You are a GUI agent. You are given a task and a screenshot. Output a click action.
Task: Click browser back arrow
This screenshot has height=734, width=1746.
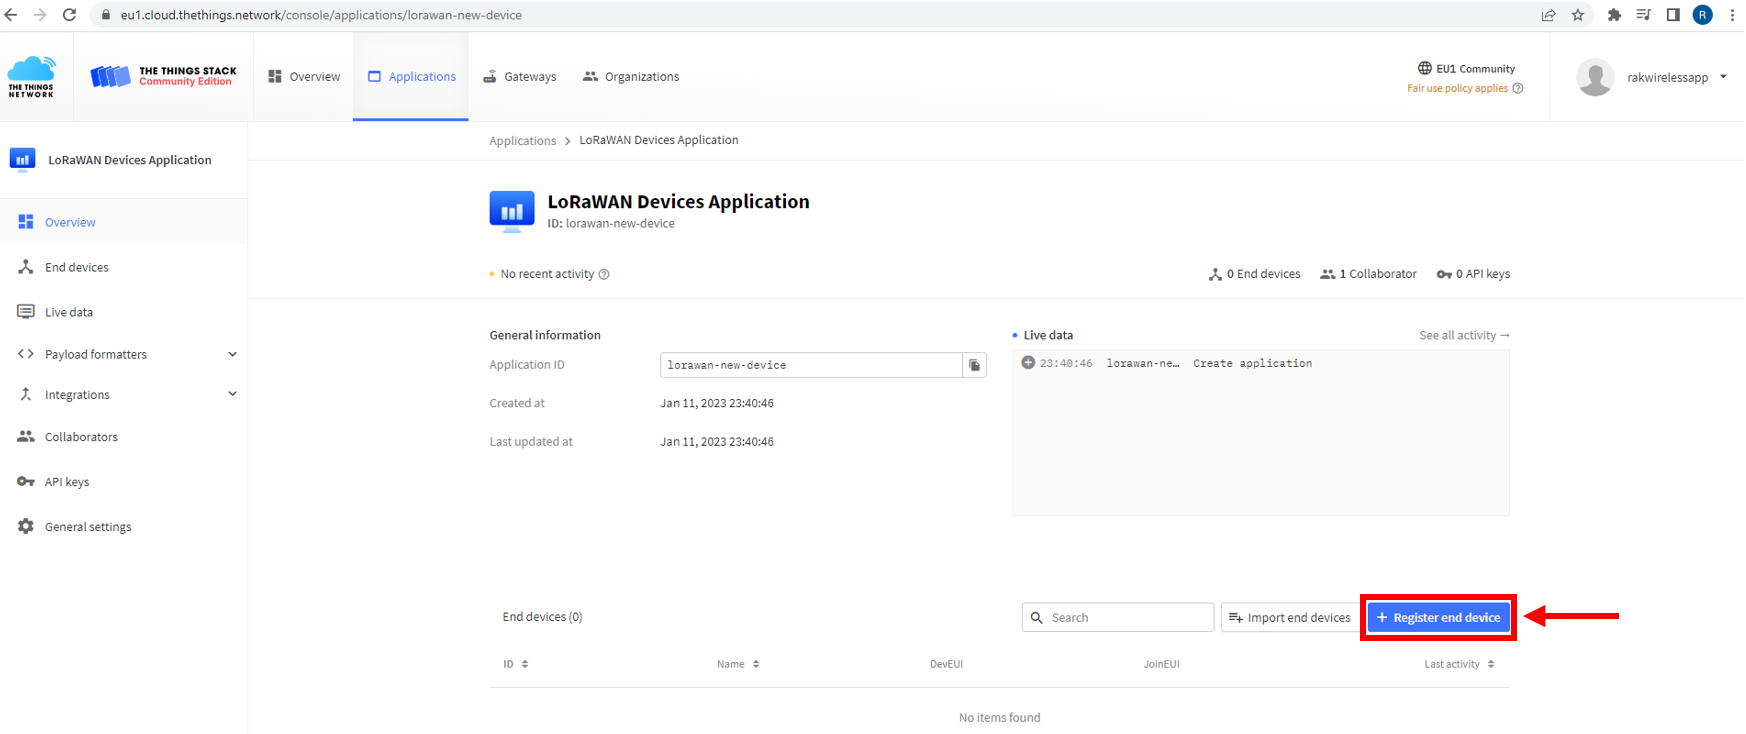coord(11,15)
